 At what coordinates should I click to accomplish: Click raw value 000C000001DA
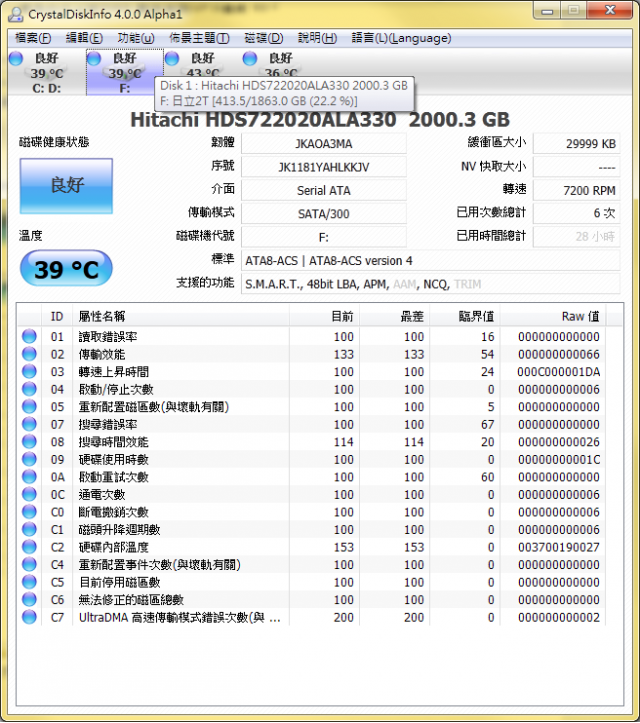tap(558, 372)
